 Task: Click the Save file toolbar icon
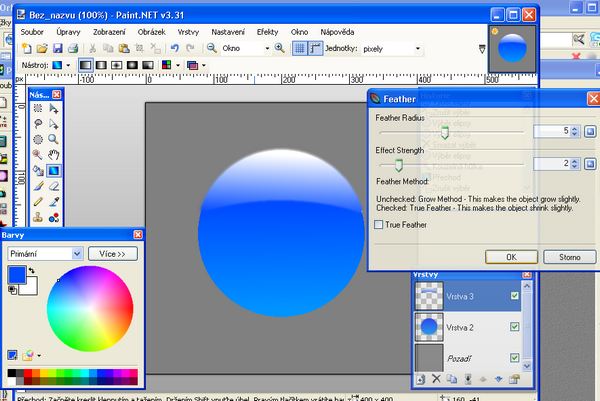click(58, 48)
